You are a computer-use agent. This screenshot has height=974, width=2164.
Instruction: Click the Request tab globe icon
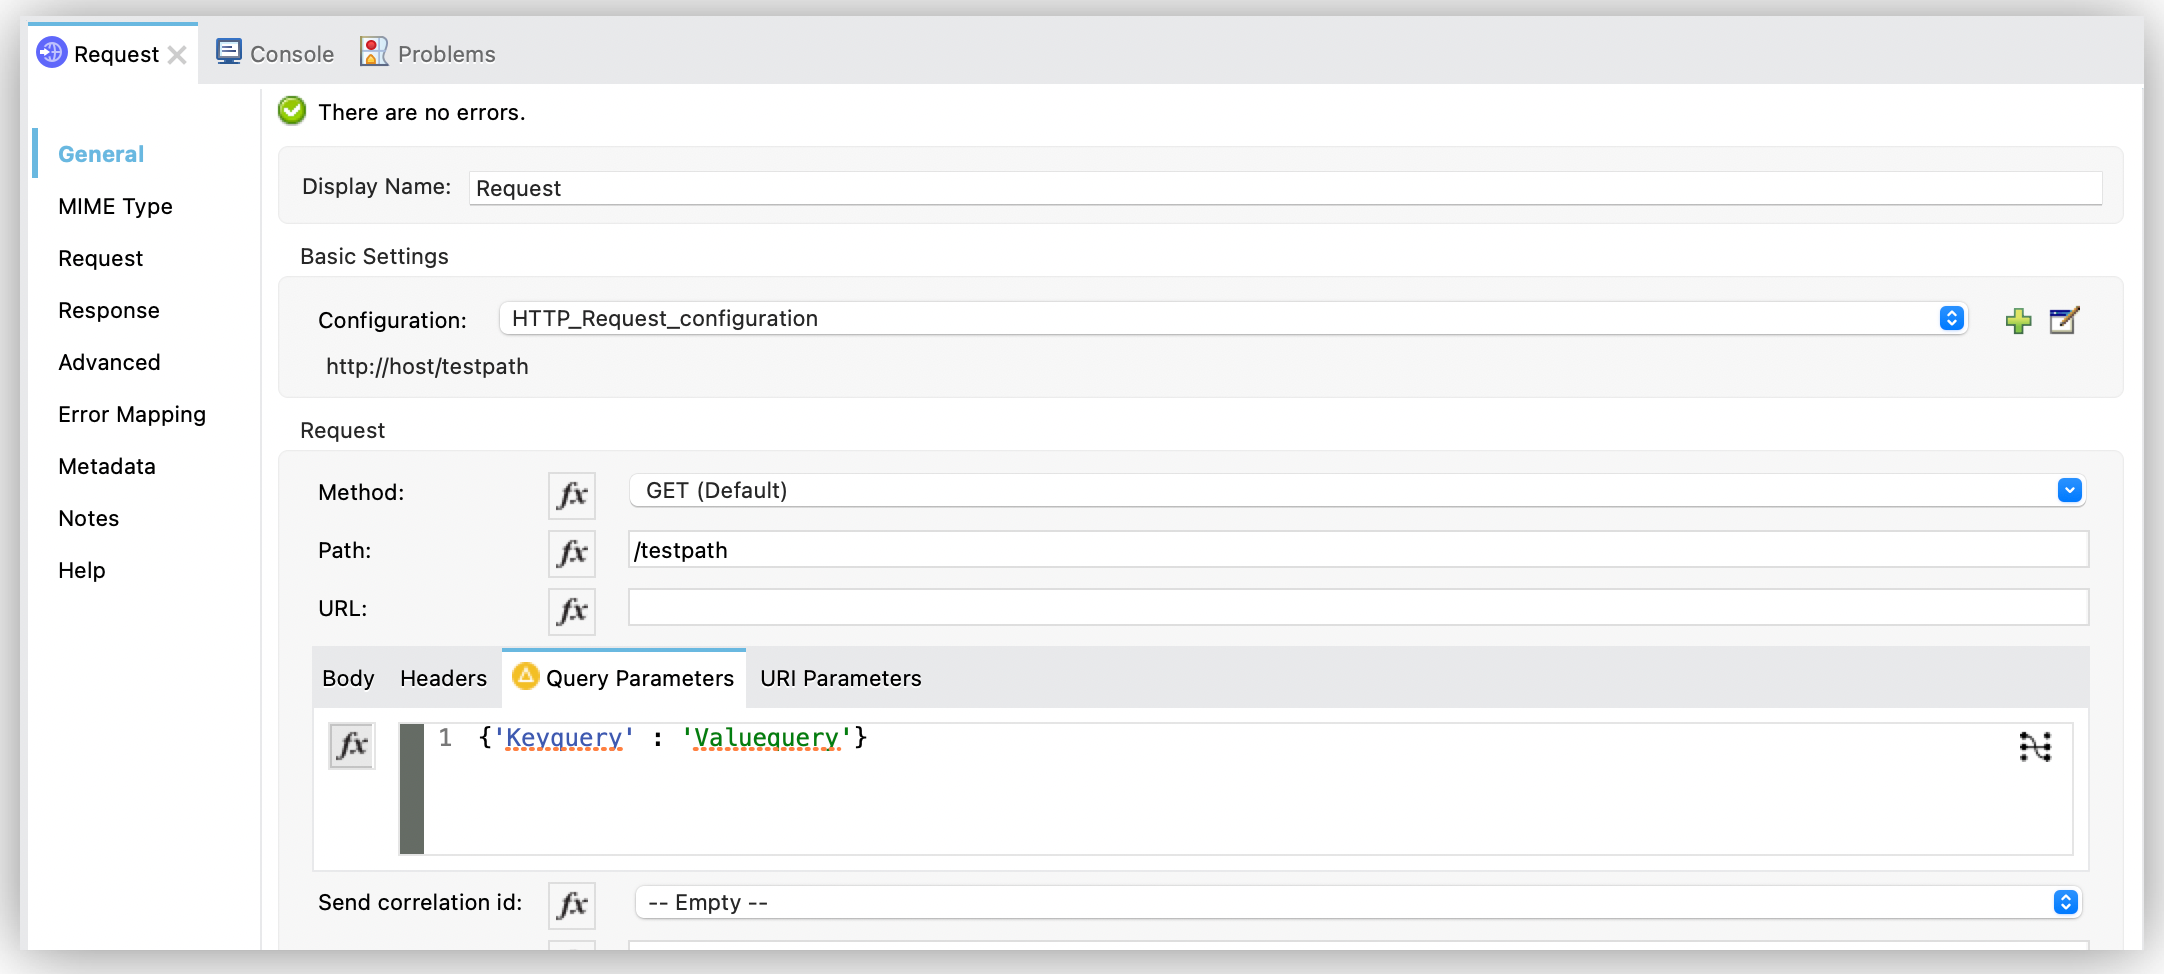click(x=51, y=53)
